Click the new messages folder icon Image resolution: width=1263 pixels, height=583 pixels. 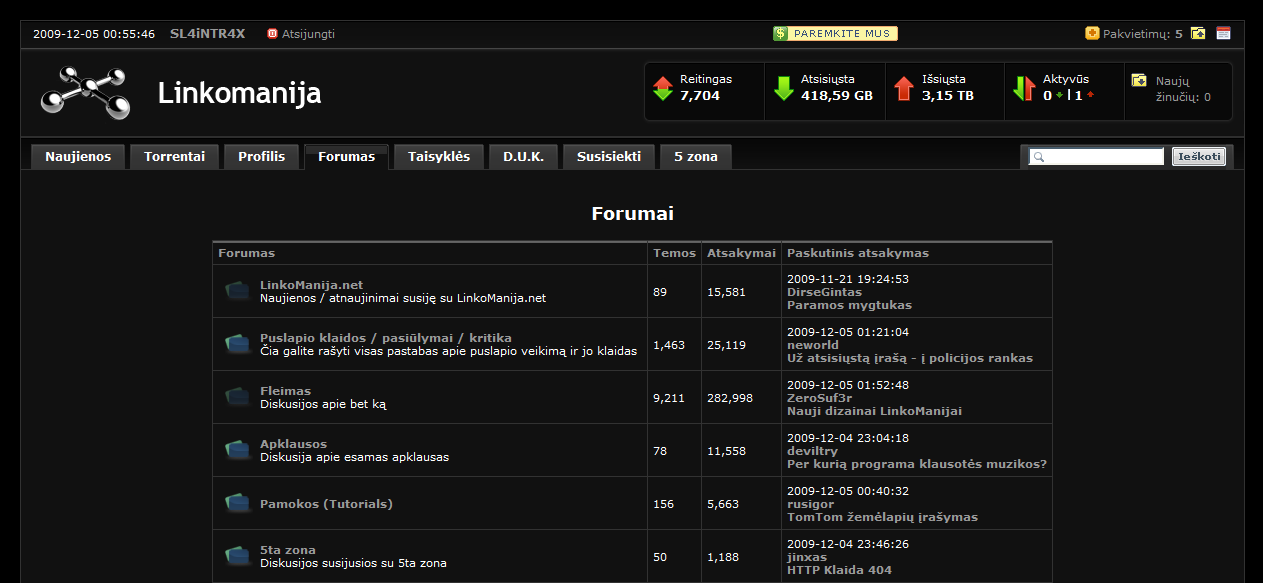tap(1139, 80)
